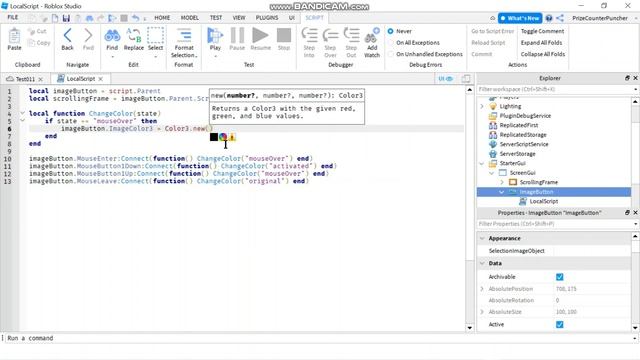
Task: Collapse the Appearance properties section
Action: point(482,238)
